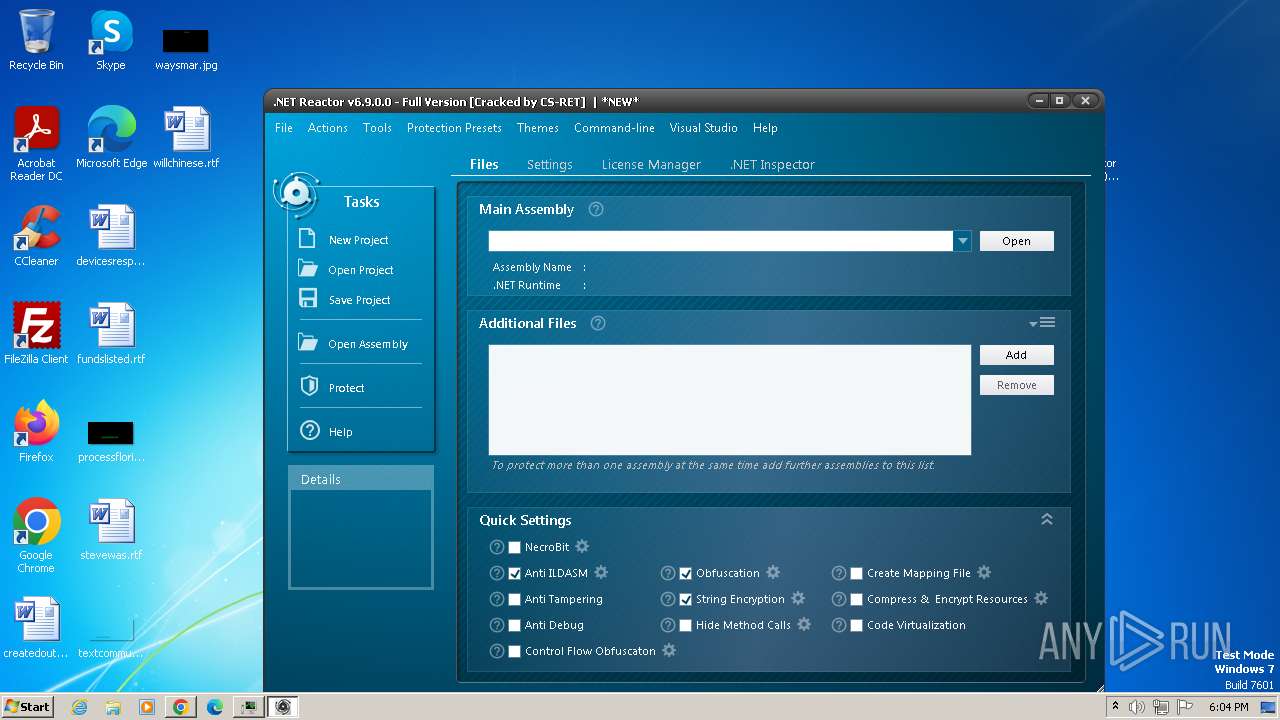
Task: Uncheck the String Encryption checkbox
Action: [686, 599]
